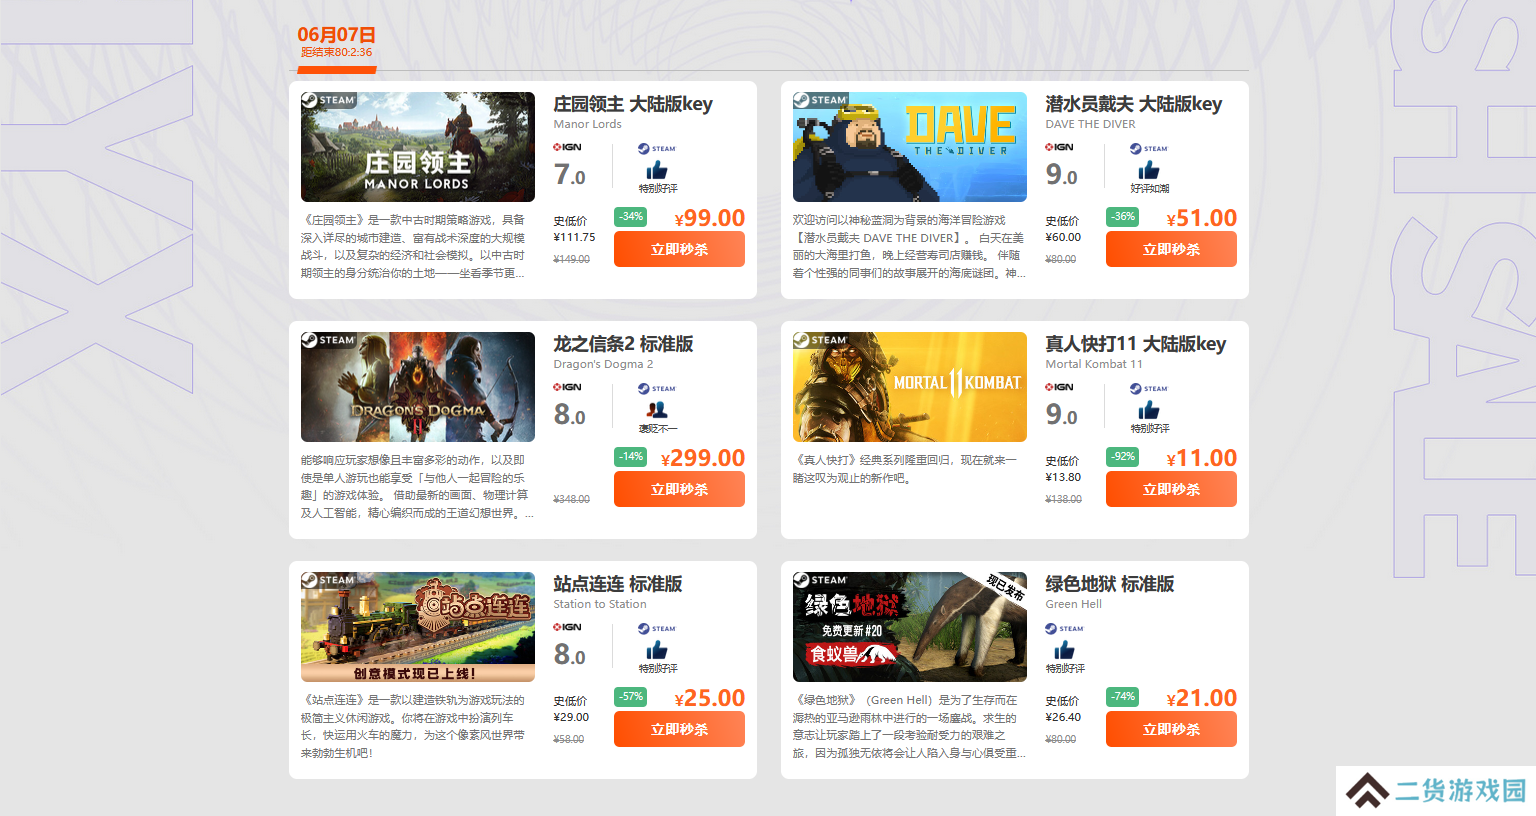Click Steam thumbs-up icon on Dave the Diver card
The width and height of the screenshot is (1536, 816).
click(1149, 171)
